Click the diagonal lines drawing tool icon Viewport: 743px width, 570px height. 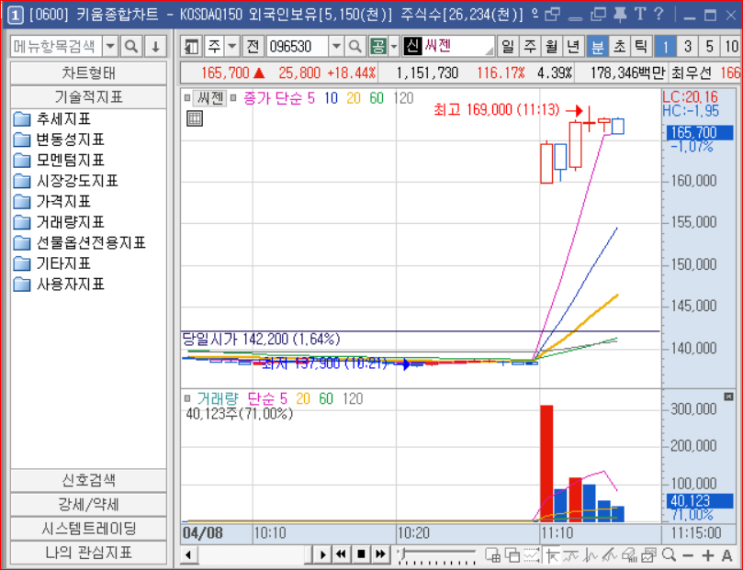pos(609,554)
